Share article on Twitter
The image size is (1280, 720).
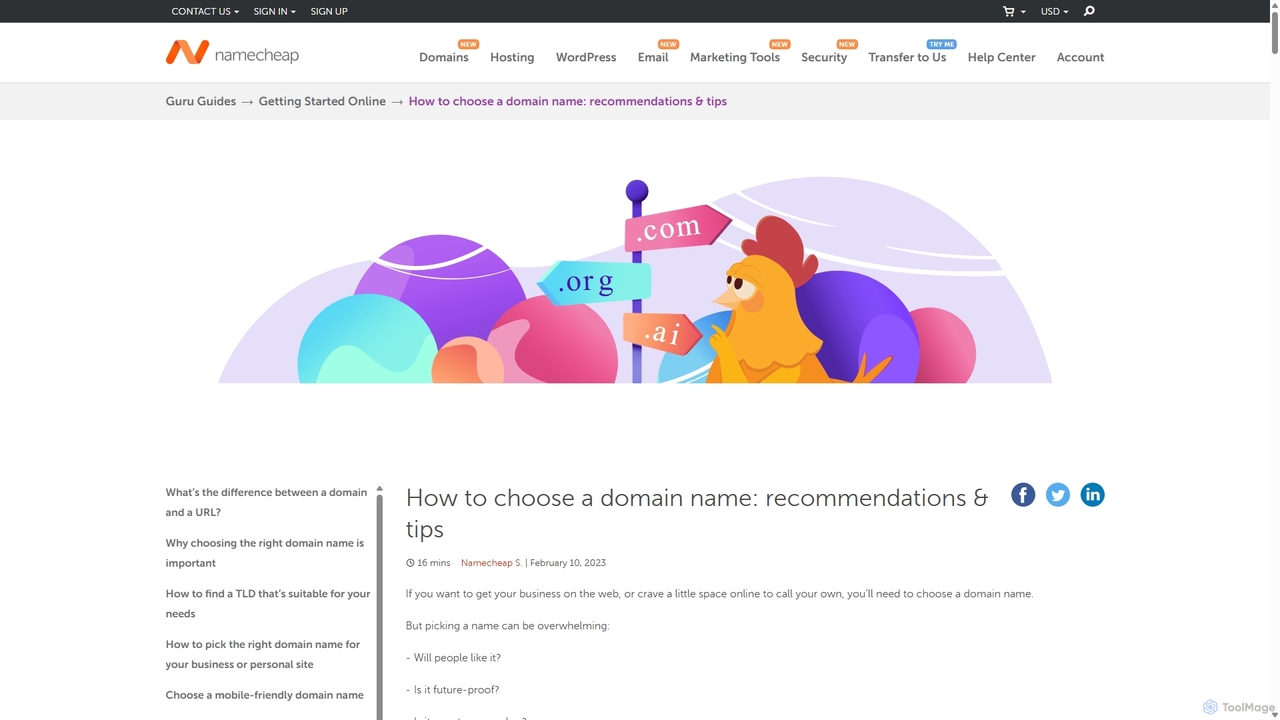tap(1058, 495)
